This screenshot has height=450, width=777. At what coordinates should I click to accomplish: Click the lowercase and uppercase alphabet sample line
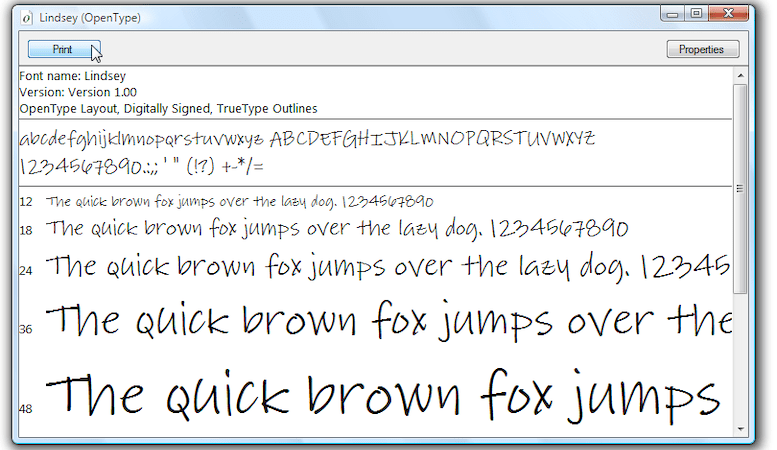[x=307, y=139]
